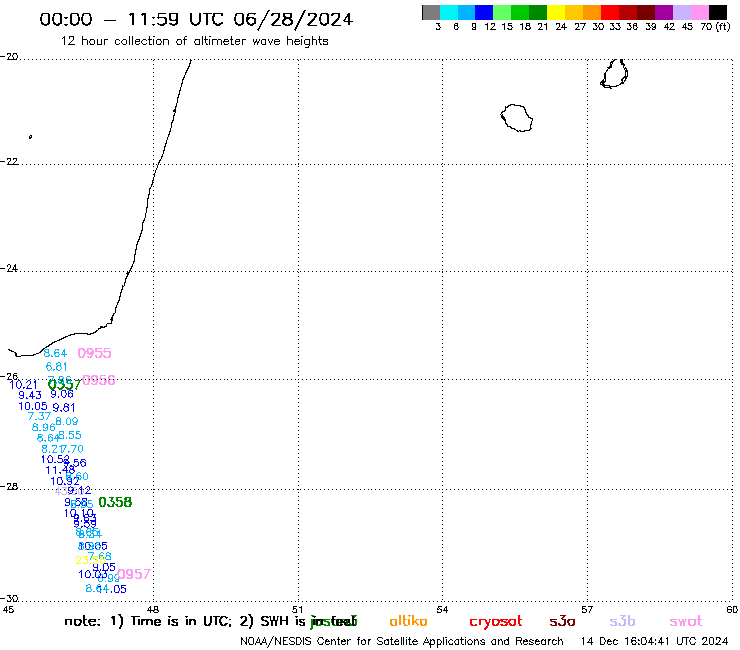Click the '-28' latitude axis label

tap(9, 486)
